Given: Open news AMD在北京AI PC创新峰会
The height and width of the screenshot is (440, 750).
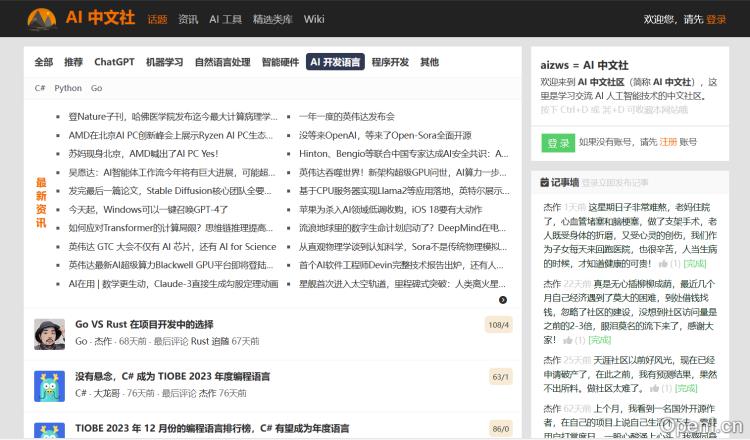Looking at the screenshot, I should pos(171,135).
